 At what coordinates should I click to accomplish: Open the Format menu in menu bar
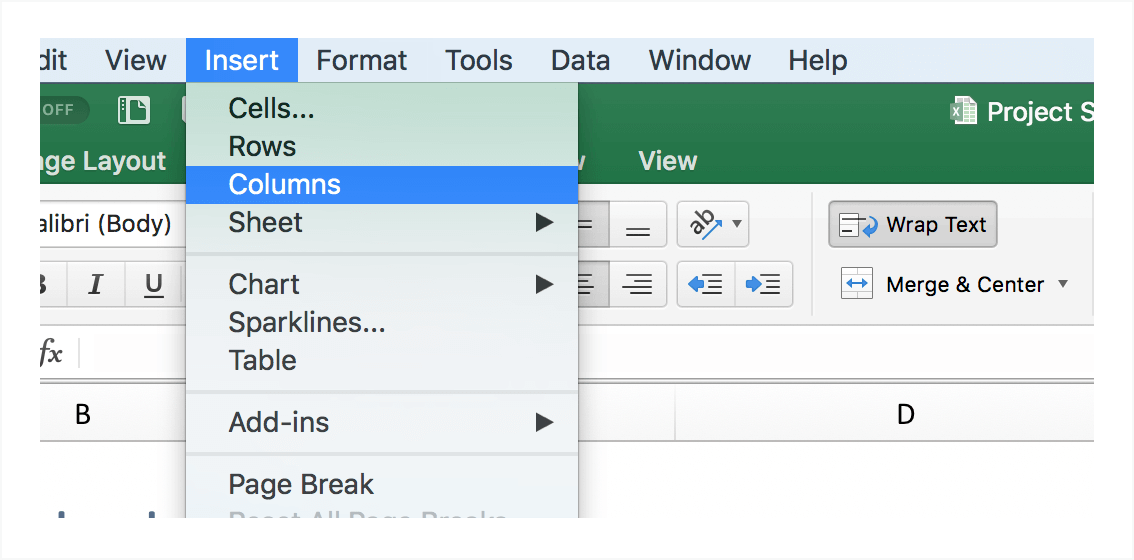tap(361, 61)
